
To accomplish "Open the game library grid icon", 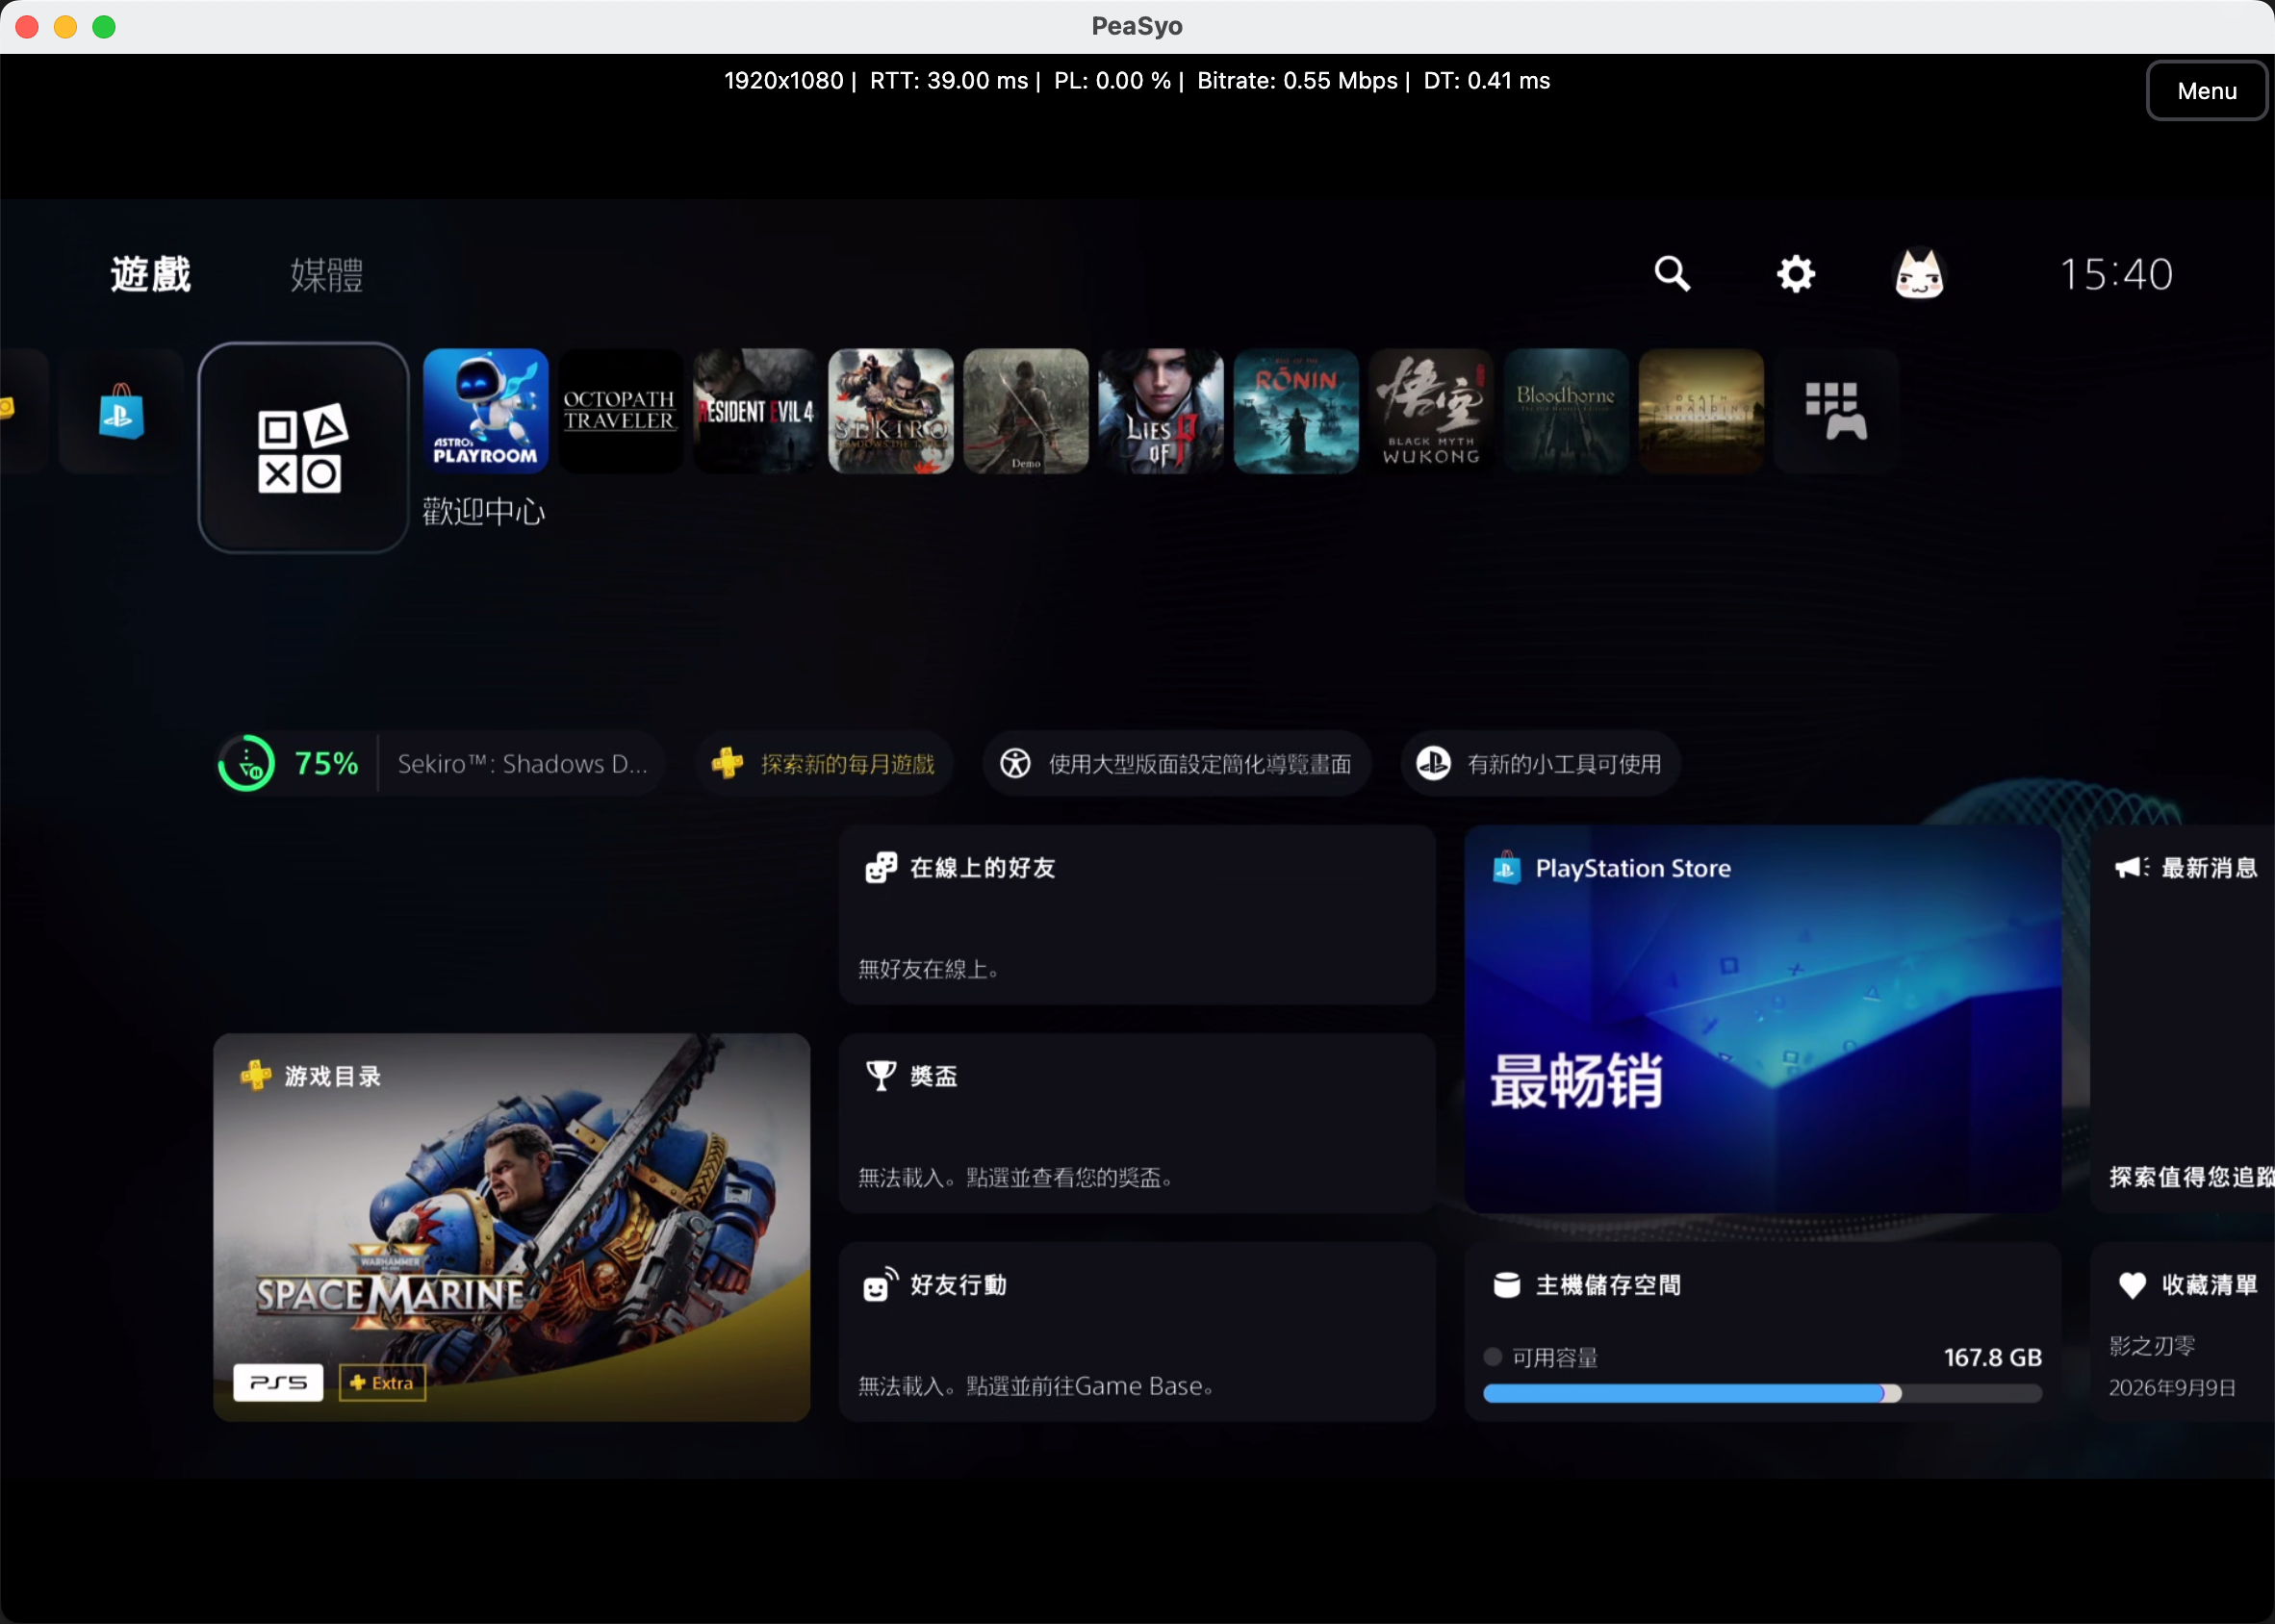I will [x=1836, y=411].
